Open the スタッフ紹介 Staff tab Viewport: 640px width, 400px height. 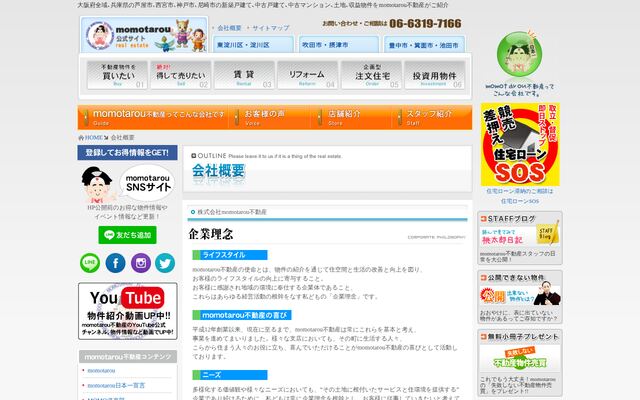tap(432, 117)
